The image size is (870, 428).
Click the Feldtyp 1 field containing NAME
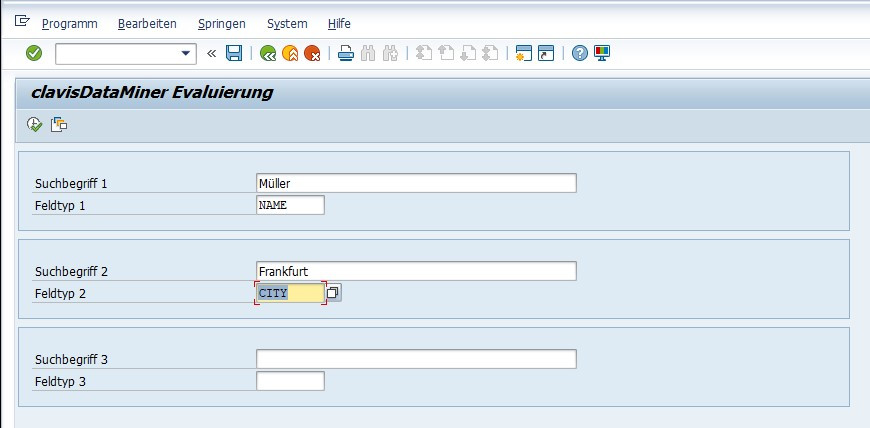[x=290, y=205]
